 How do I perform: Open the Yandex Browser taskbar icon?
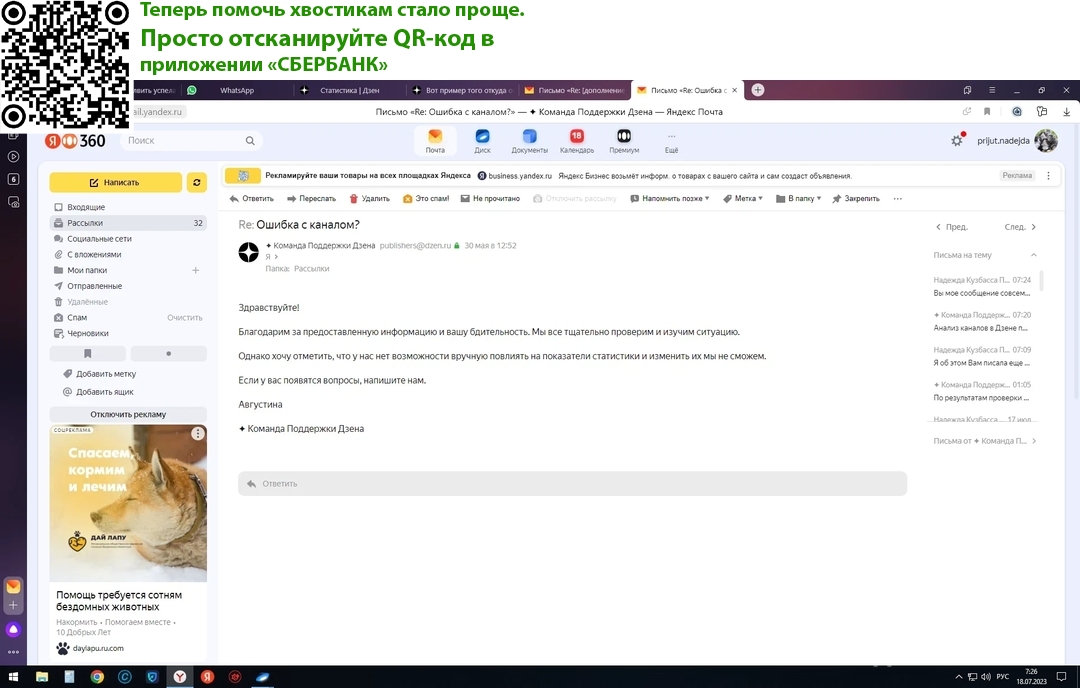coord(180,677)
